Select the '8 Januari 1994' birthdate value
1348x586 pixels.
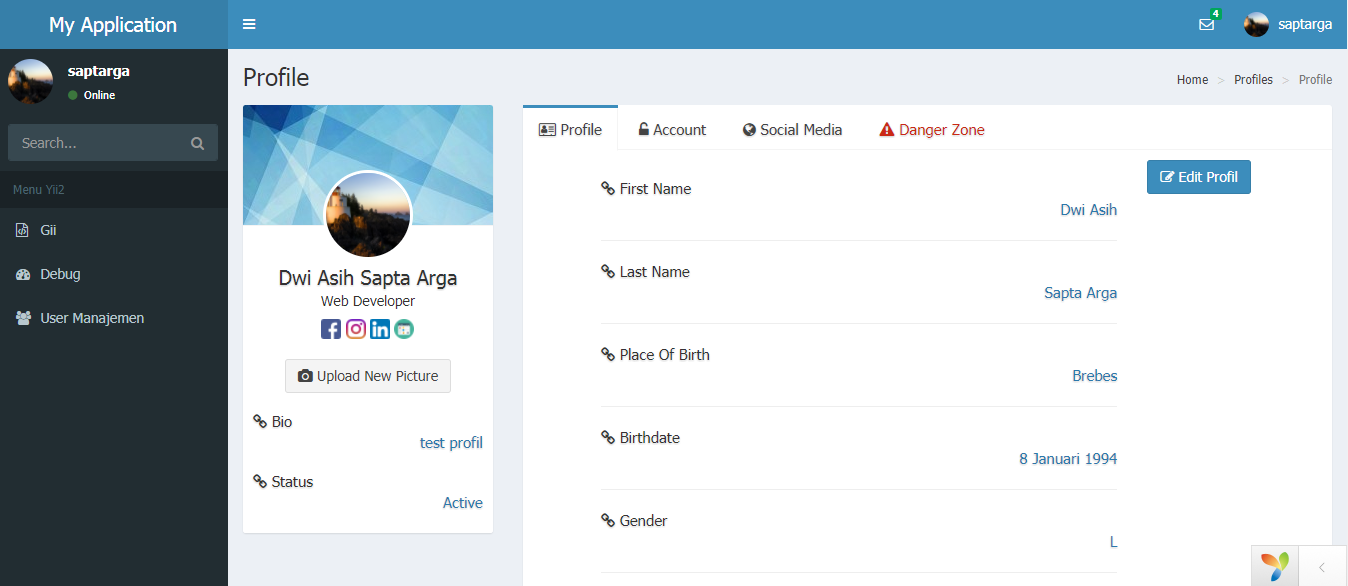click(x=1068, y=459)
